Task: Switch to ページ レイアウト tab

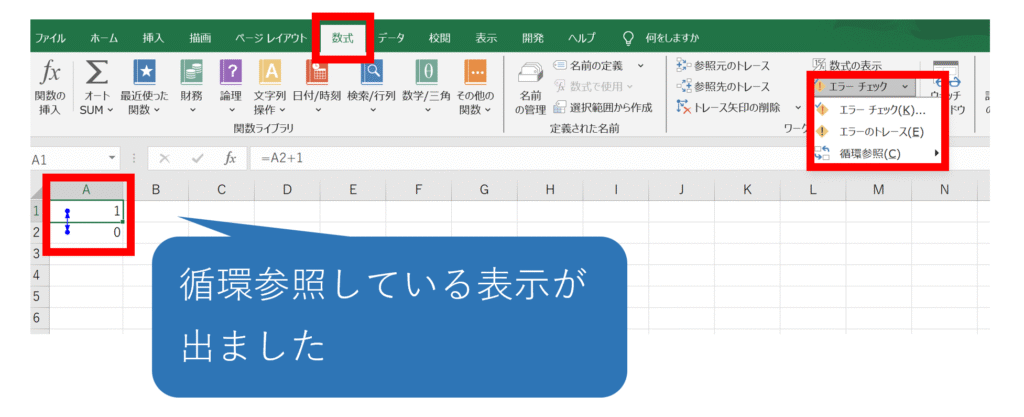Action: pos(271,38)
